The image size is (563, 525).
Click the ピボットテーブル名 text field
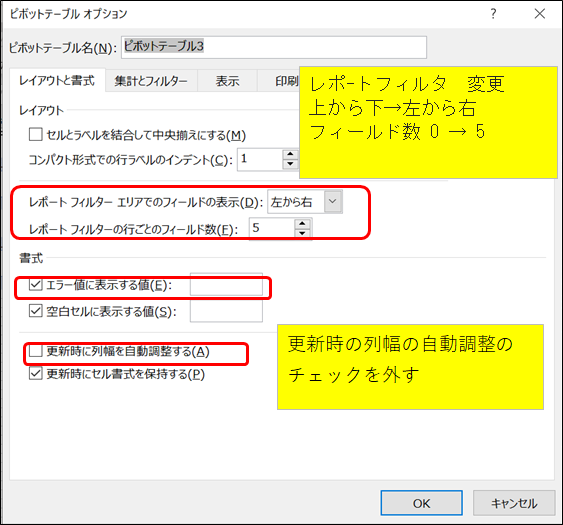pyautogui.click(x=274, y=47)
